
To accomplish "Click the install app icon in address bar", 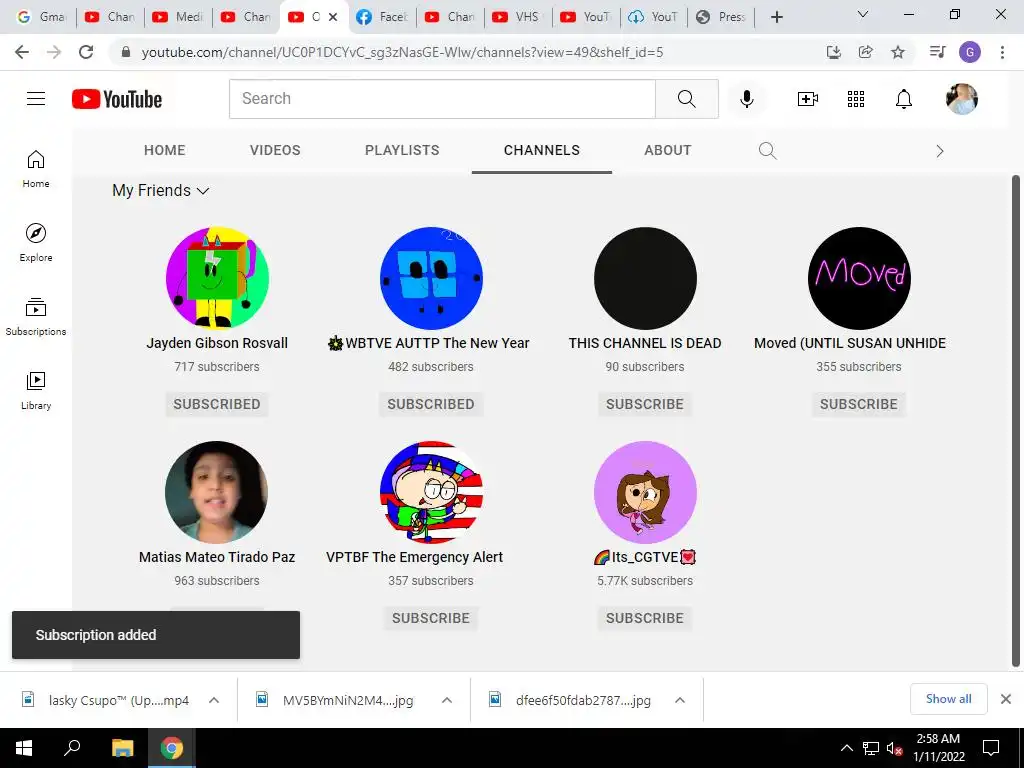I will point(834,52).
